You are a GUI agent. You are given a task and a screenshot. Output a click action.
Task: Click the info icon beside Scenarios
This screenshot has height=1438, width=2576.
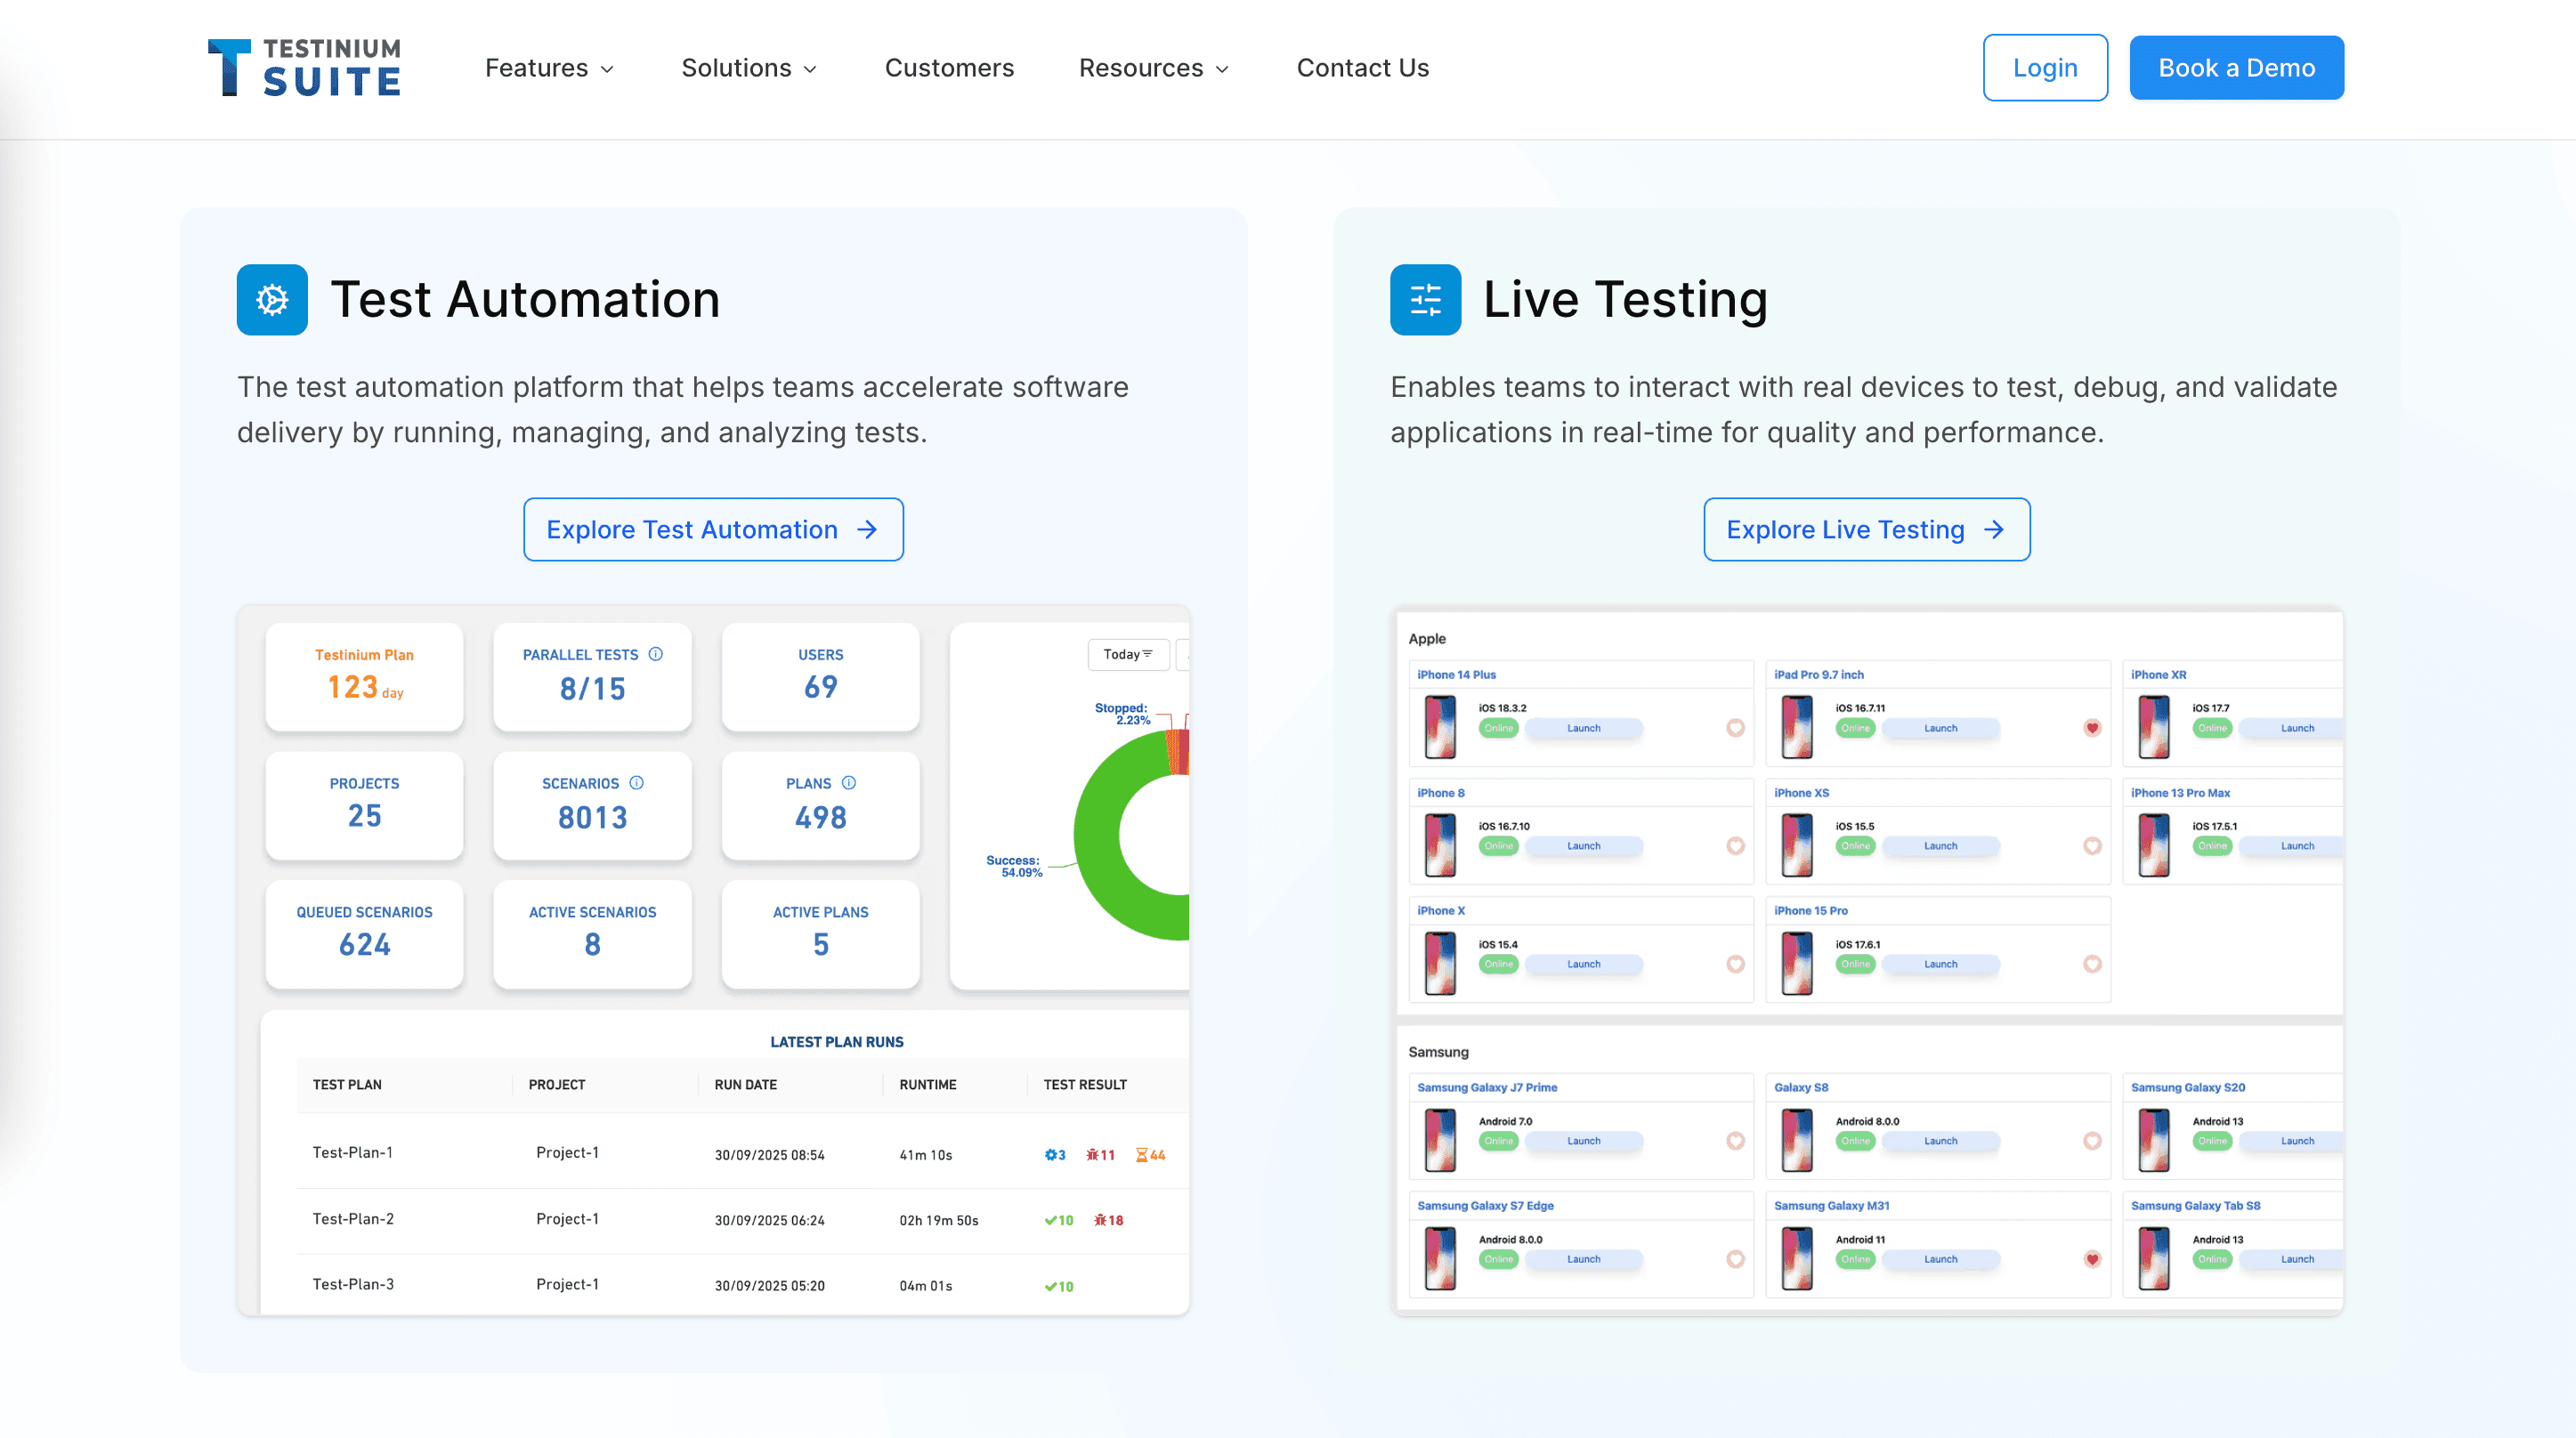point(637,783)
